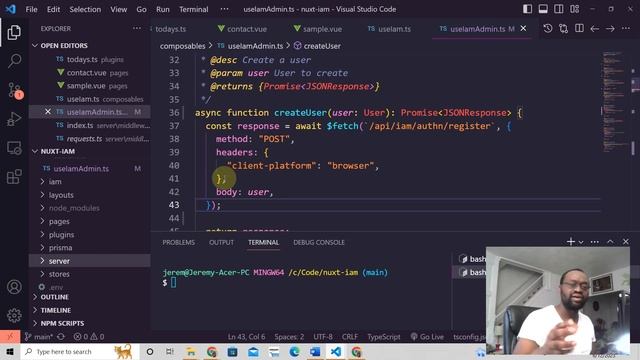Image resolution: width=640 pixels, height=360 pixels.
Task: Open the Edit menu
Action: coord(53,9)
